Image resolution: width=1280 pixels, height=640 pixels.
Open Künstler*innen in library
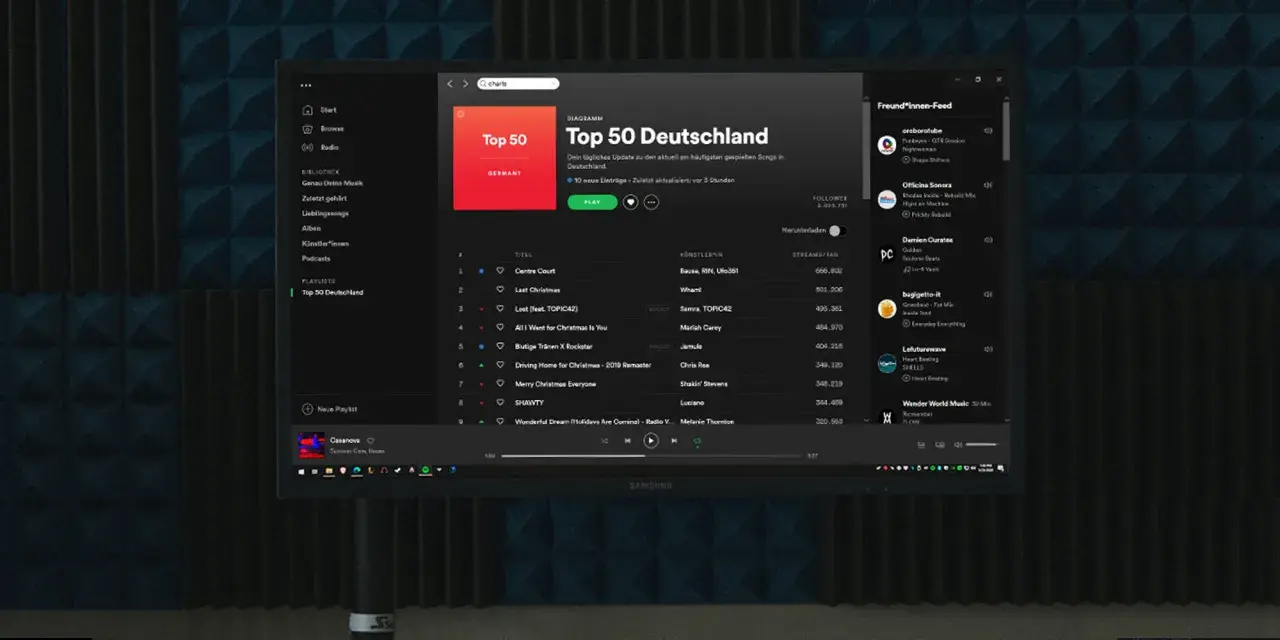tap(325, 243)
